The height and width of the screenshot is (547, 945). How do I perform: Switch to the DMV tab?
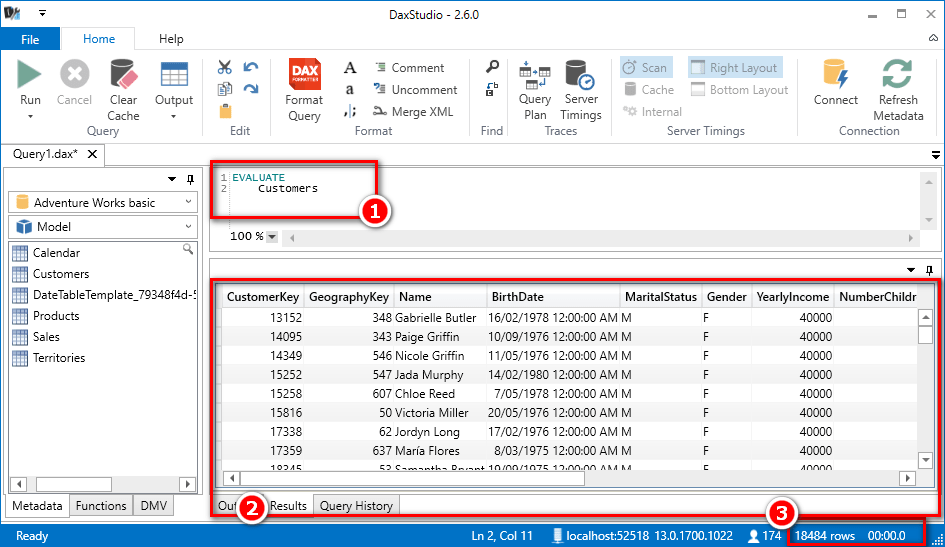point(154,506)
